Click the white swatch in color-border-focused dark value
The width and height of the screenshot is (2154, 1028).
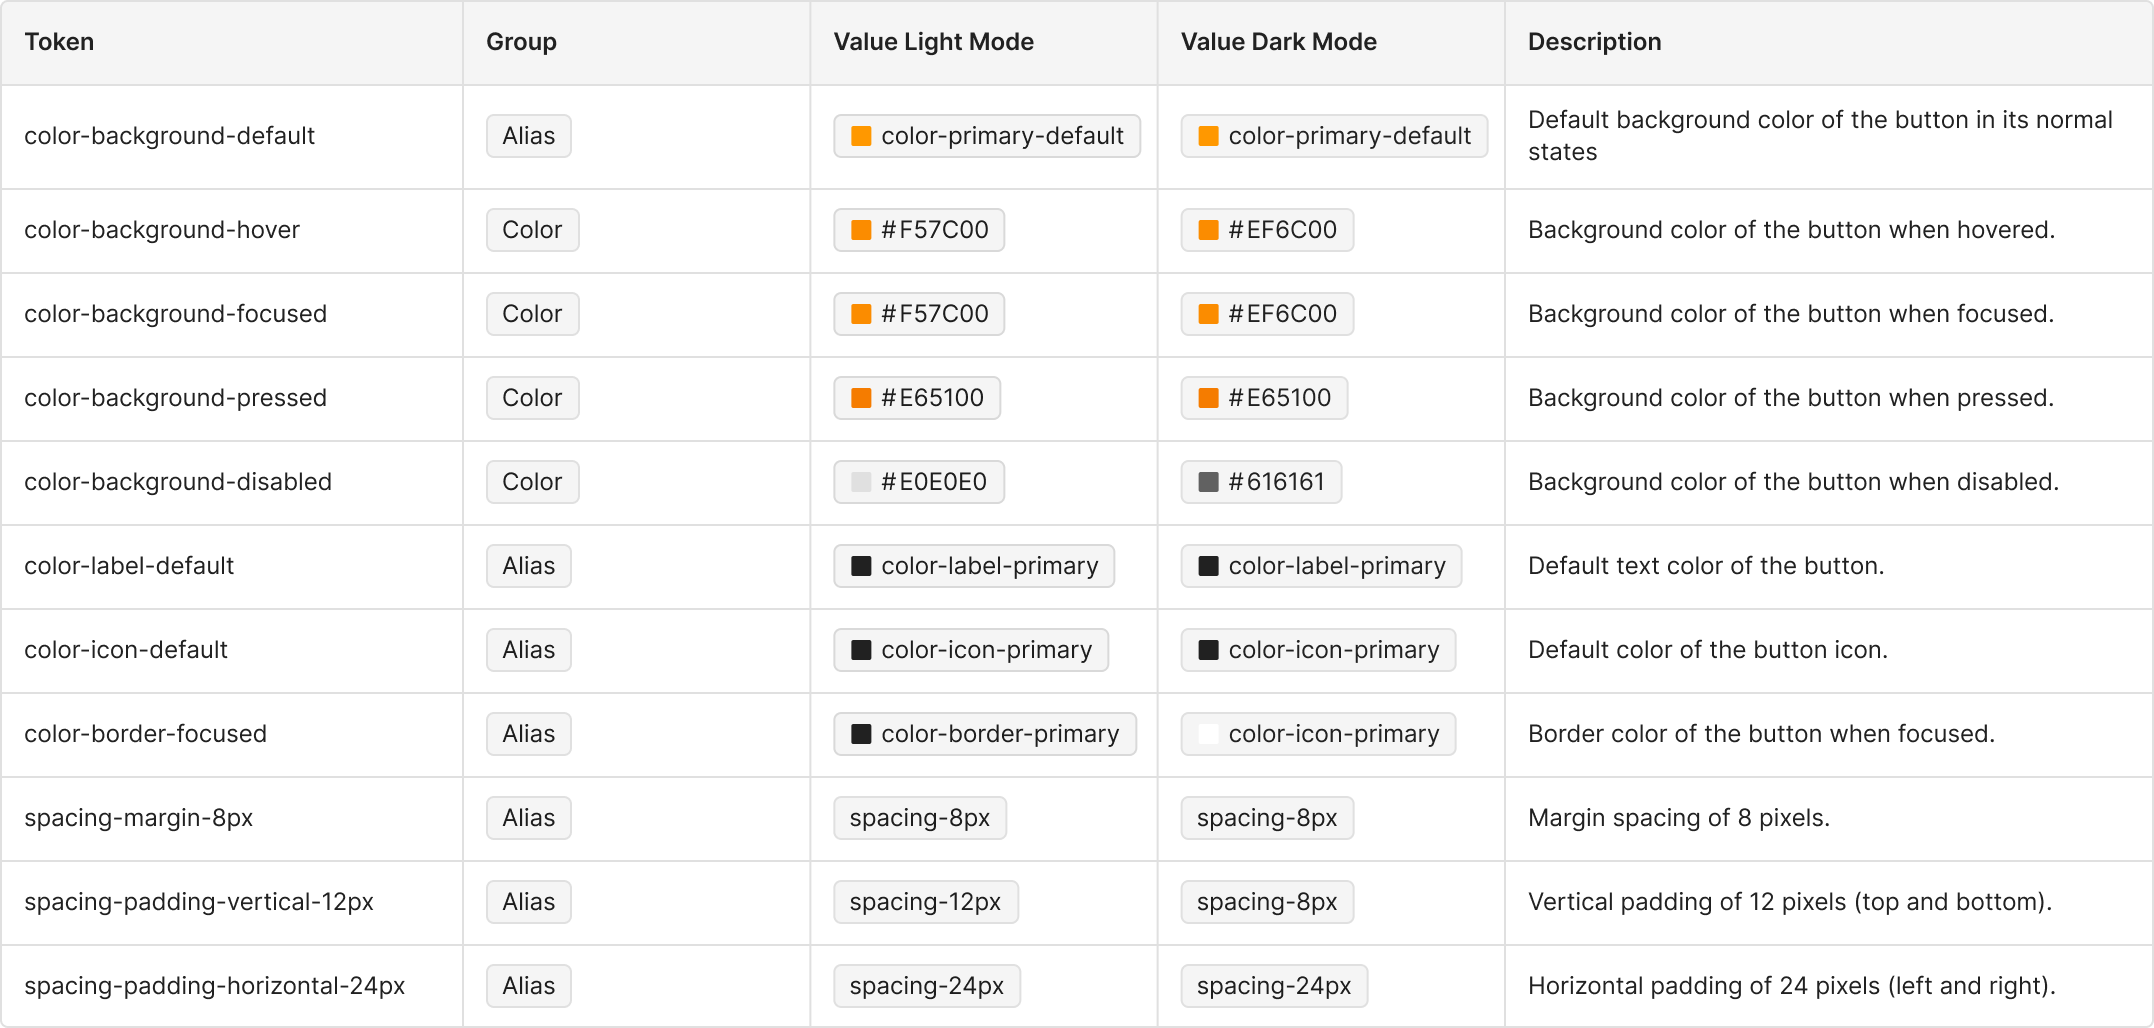[x=1208, y=734]
